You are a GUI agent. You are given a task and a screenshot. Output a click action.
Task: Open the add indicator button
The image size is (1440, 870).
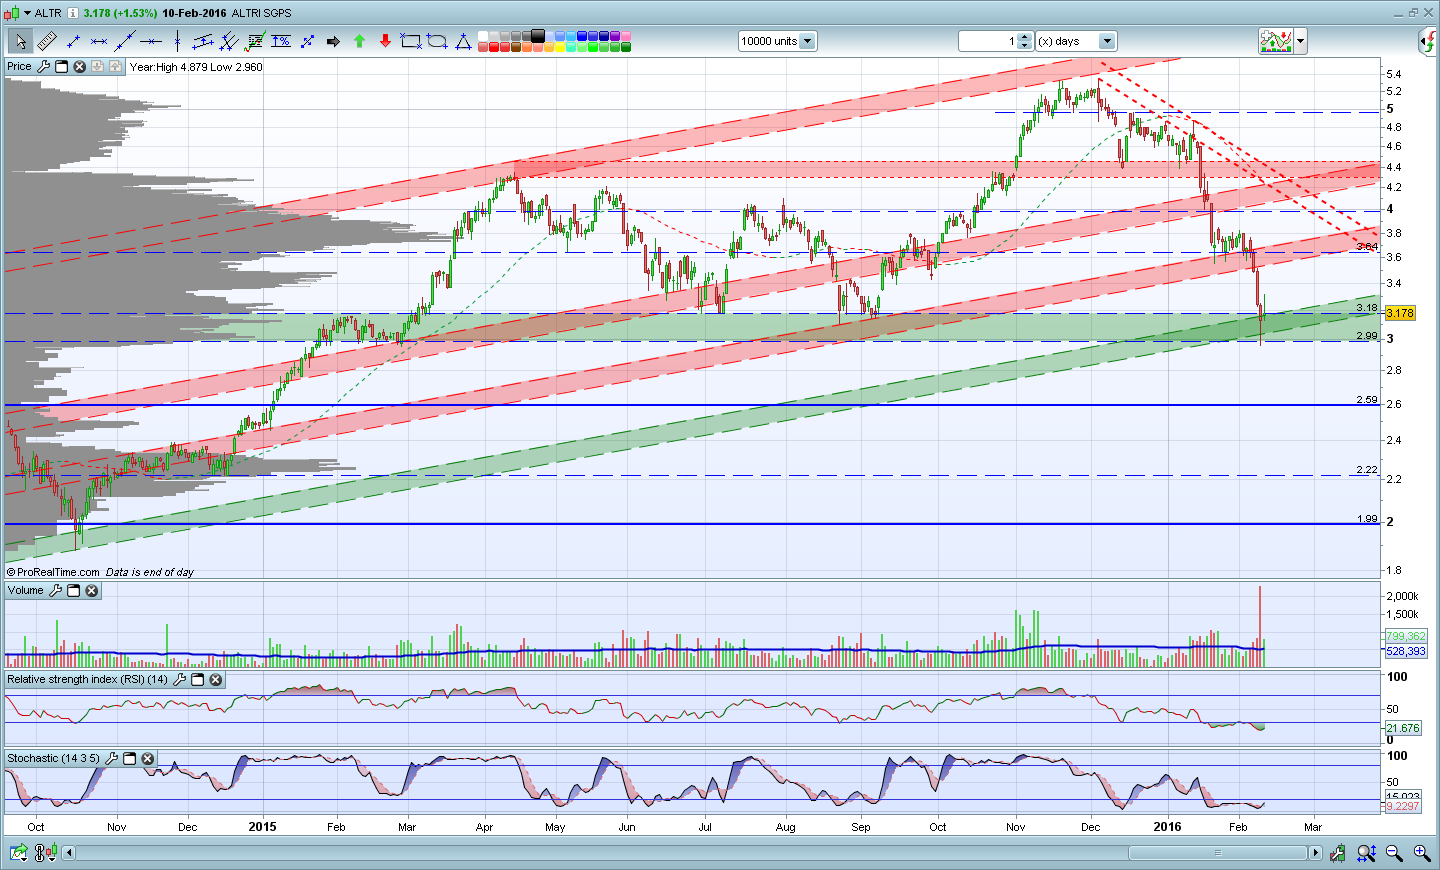pyautogui.click(x=1276, y=41)
